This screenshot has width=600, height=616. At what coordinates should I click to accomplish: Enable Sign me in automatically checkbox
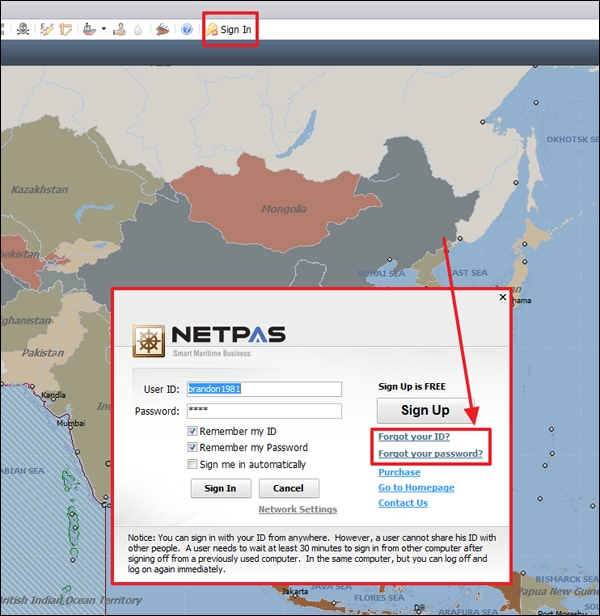pyautogui.click(x=192, y=464)
